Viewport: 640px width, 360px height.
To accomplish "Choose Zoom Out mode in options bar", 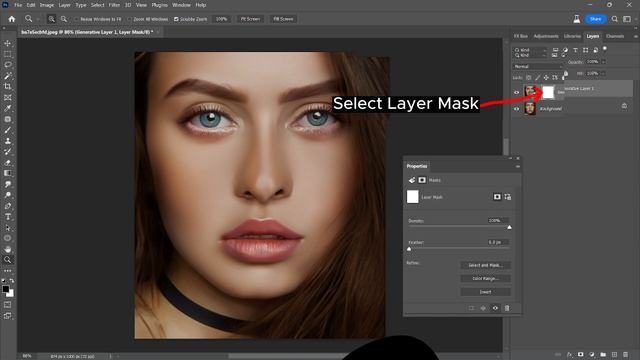I will pyautogui.click(x=64, y=19).
